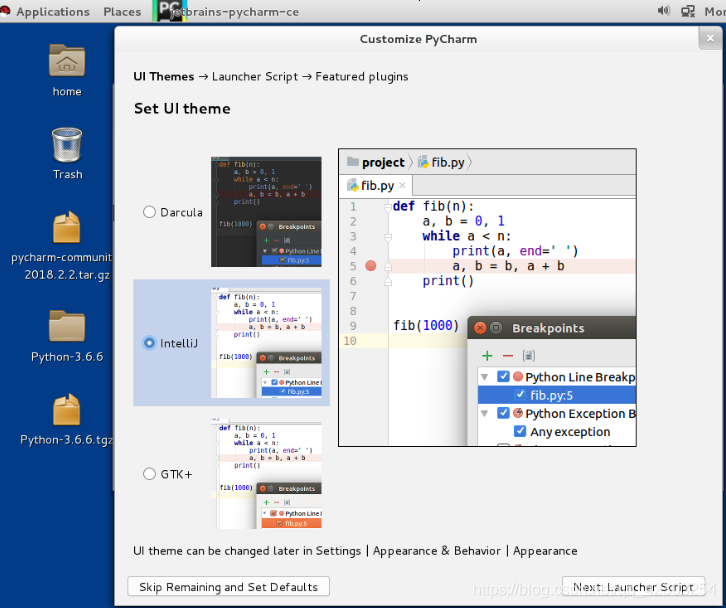
Task: Click the close x on the fib.py preview tab
Action: [402, 185]
